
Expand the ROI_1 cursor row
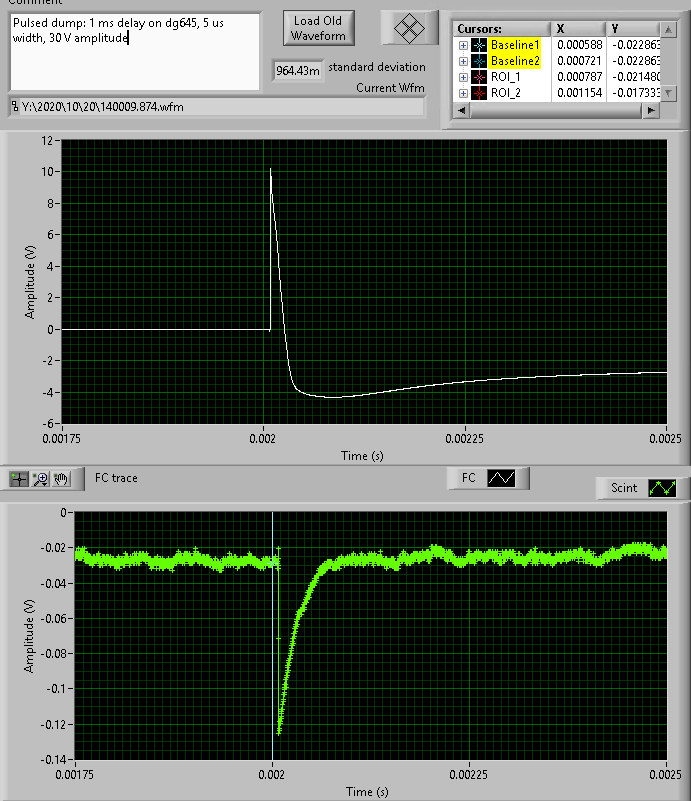click(463, 77)
